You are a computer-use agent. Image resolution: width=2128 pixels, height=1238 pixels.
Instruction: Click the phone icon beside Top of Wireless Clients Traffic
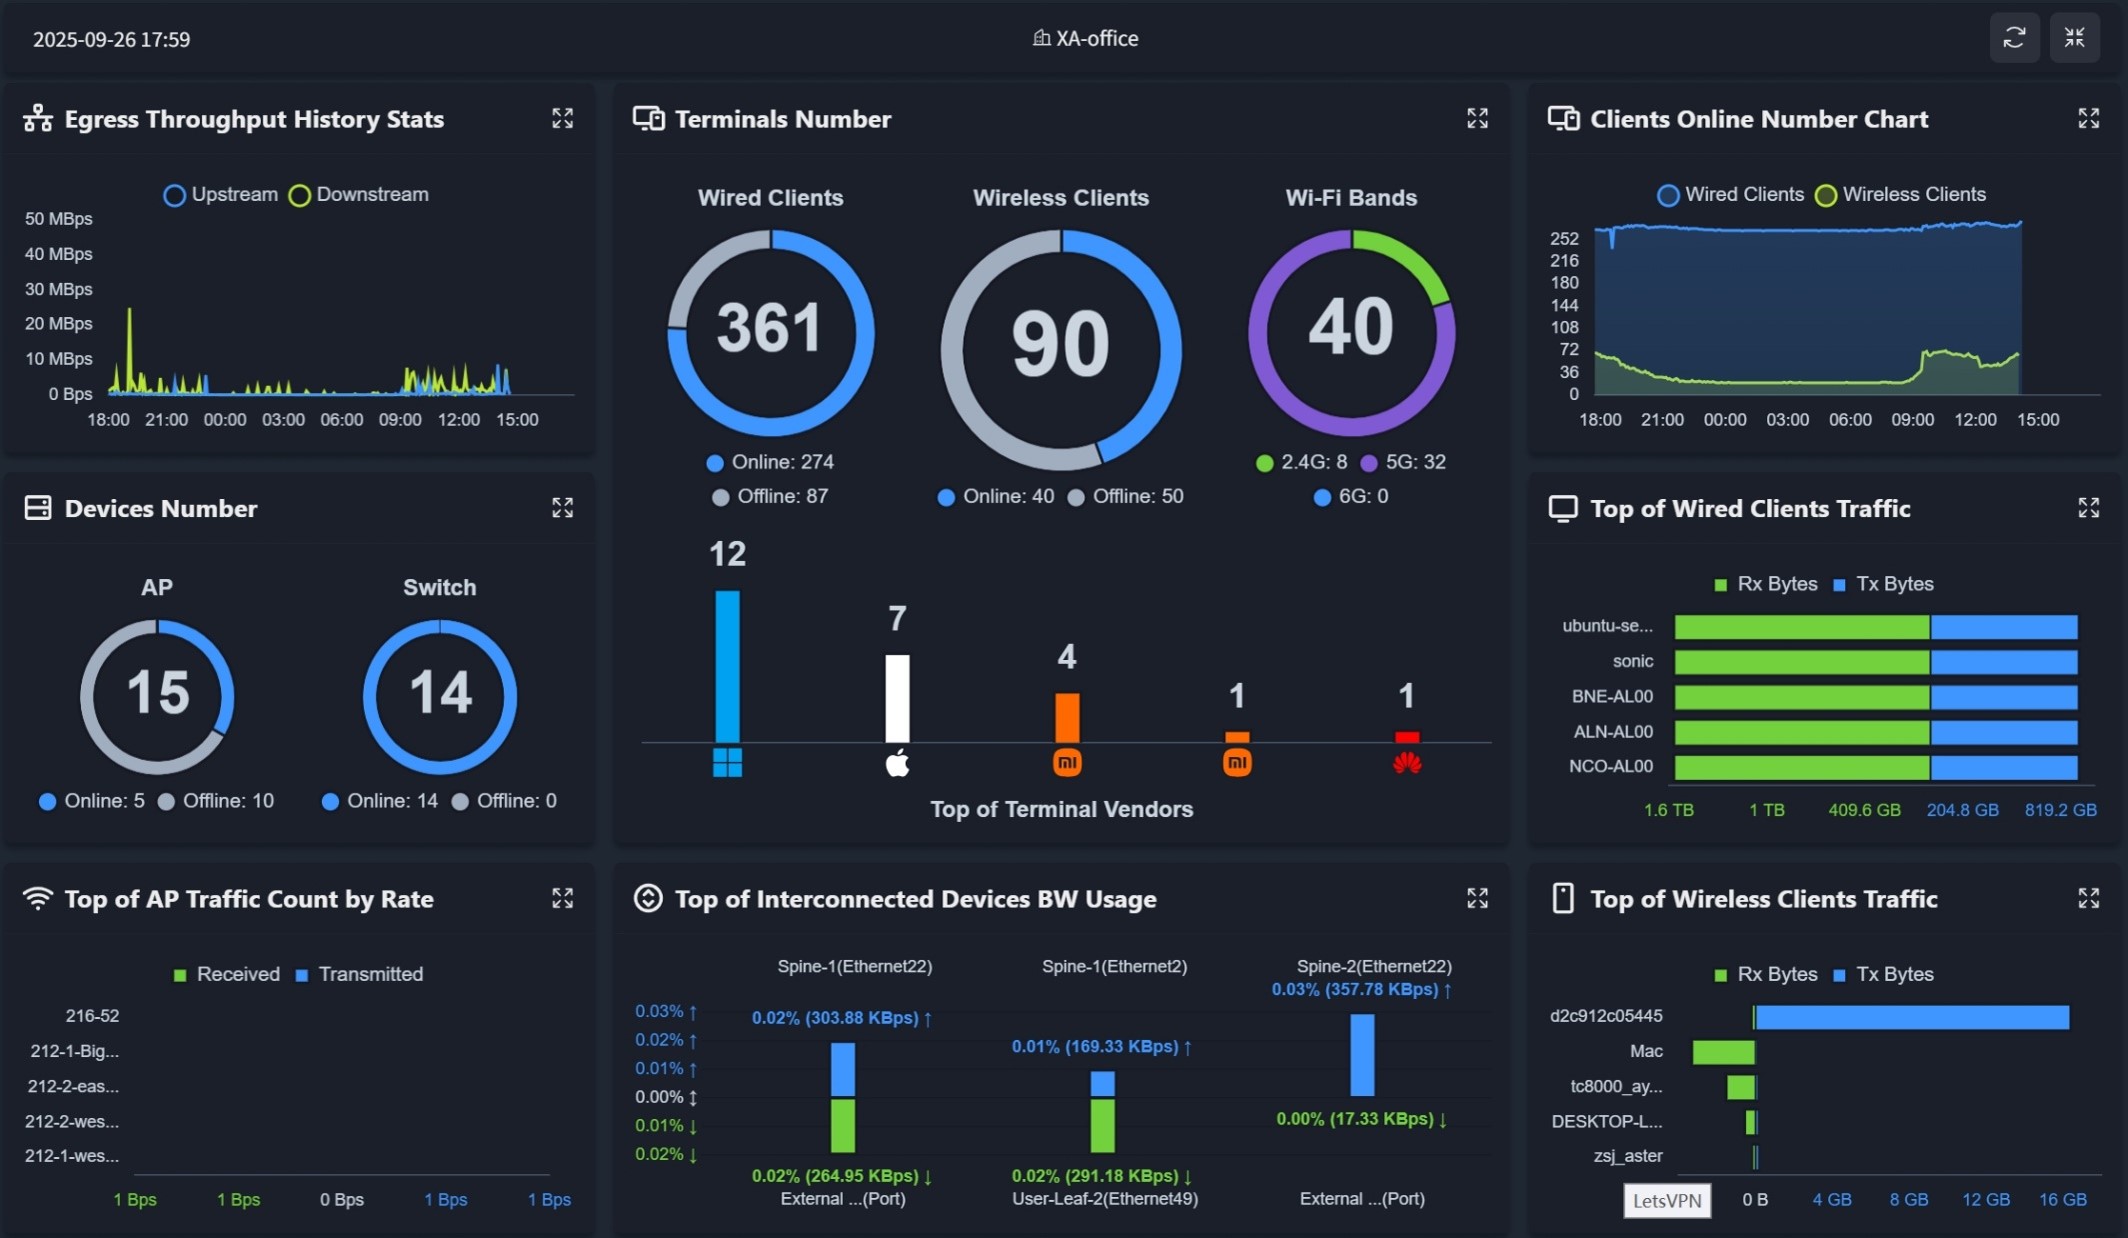coord(1562,898)
